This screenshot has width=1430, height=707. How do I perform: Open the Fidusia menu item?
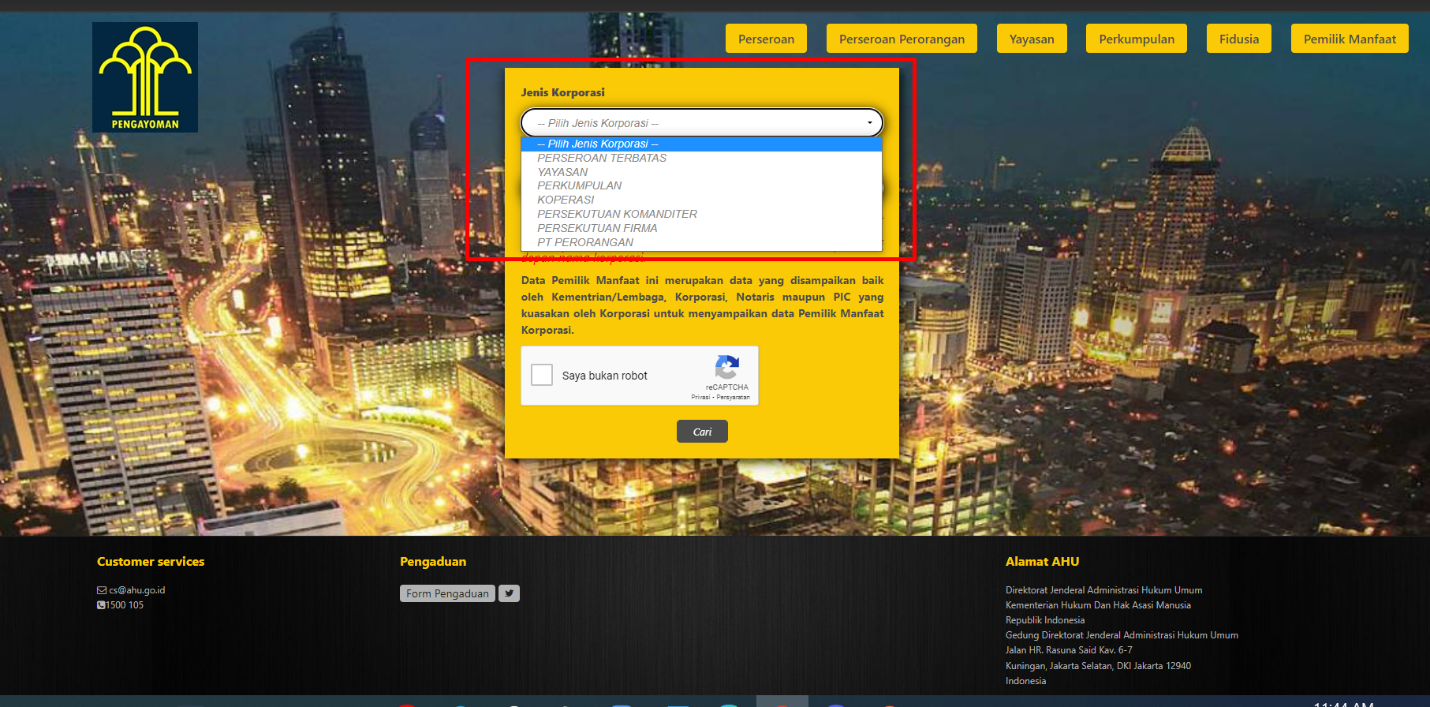coord(1239,39)
